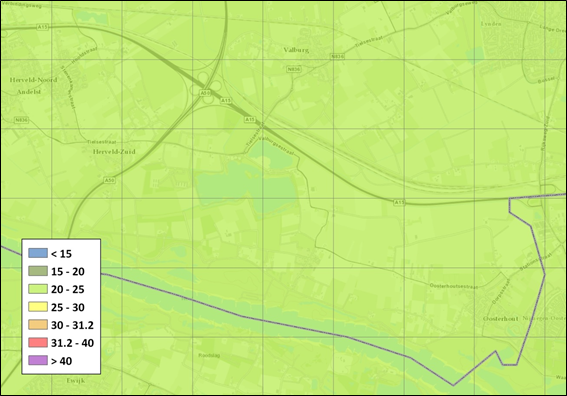
Task: Click the '31.2 - 40' legend label text
Action: (x=72, y=343)
